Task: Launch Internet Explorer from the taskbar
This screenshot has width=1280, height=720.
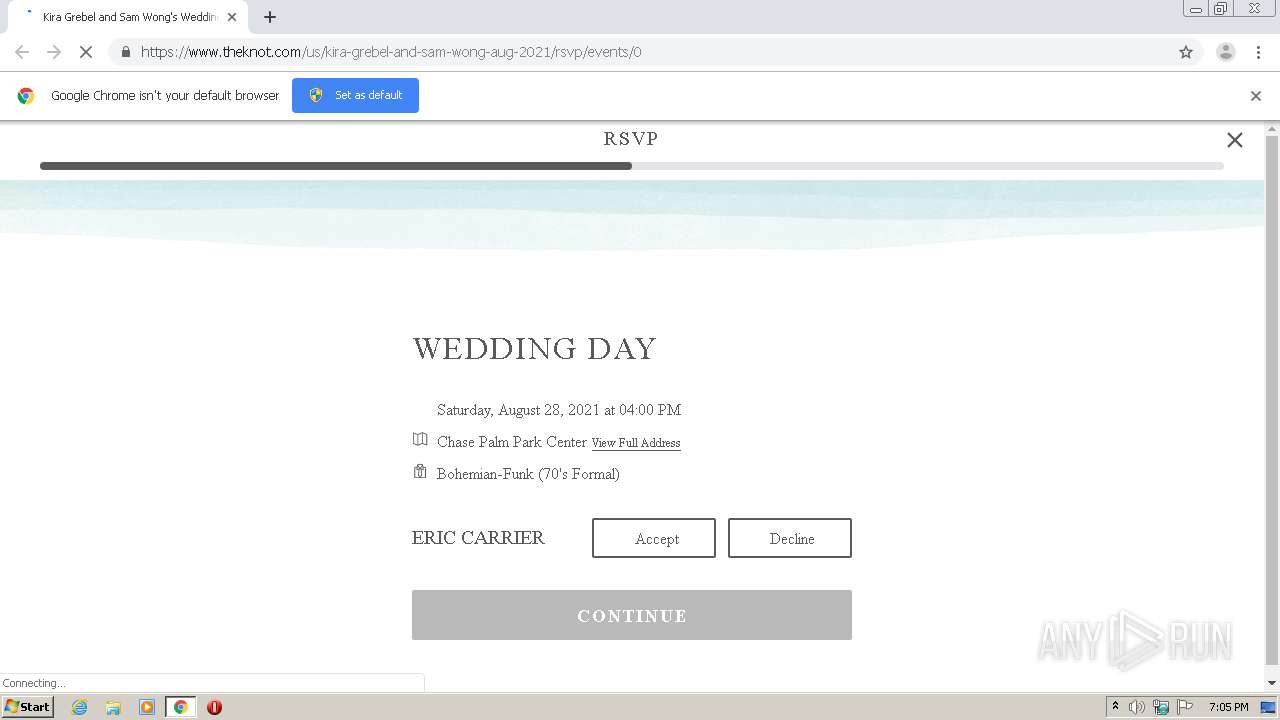Action: 80,707
